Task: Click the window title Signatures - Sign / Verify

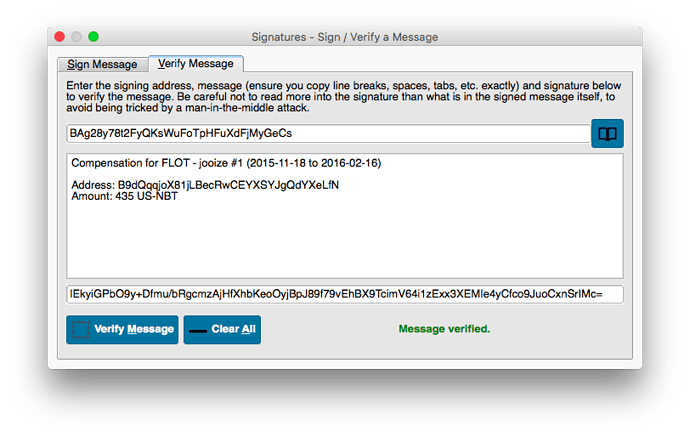Action: point(345,37)
